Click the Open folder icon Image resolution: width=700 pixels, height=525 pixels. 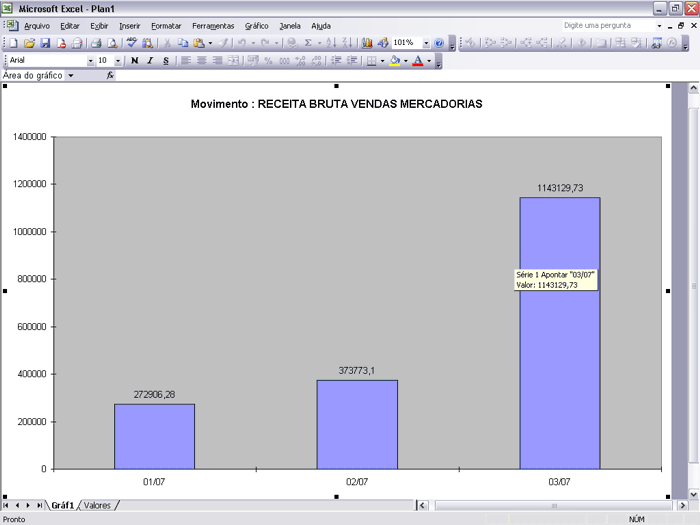29,43
